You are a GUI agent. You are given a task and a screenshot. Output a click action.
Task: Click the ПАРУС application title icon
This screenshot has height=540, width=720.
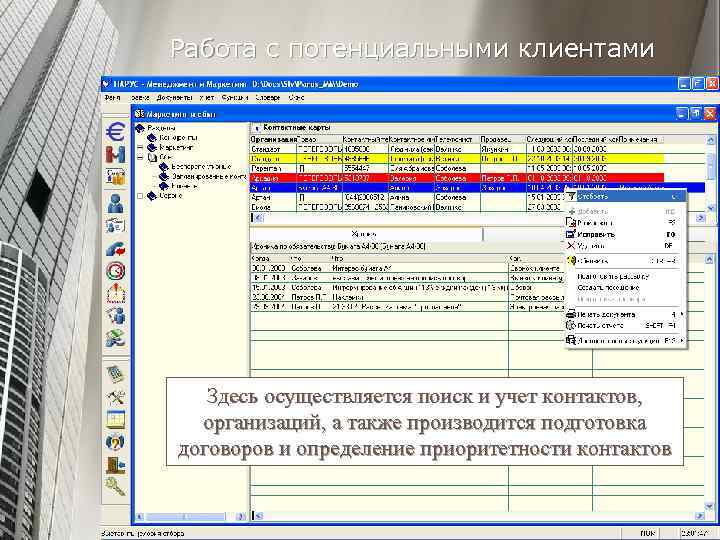point(107,84)
